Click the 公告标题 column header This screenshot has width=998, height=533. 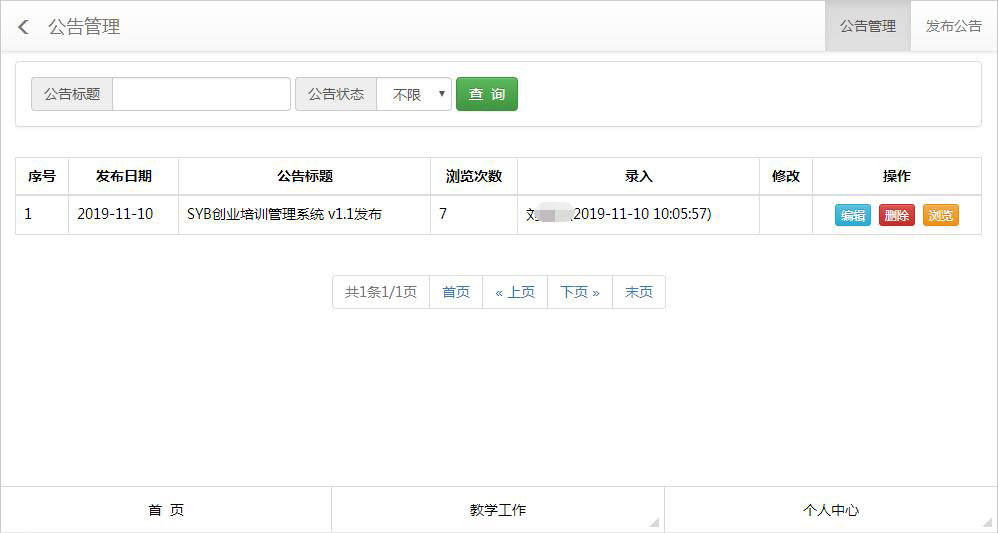tap(304, 176)
